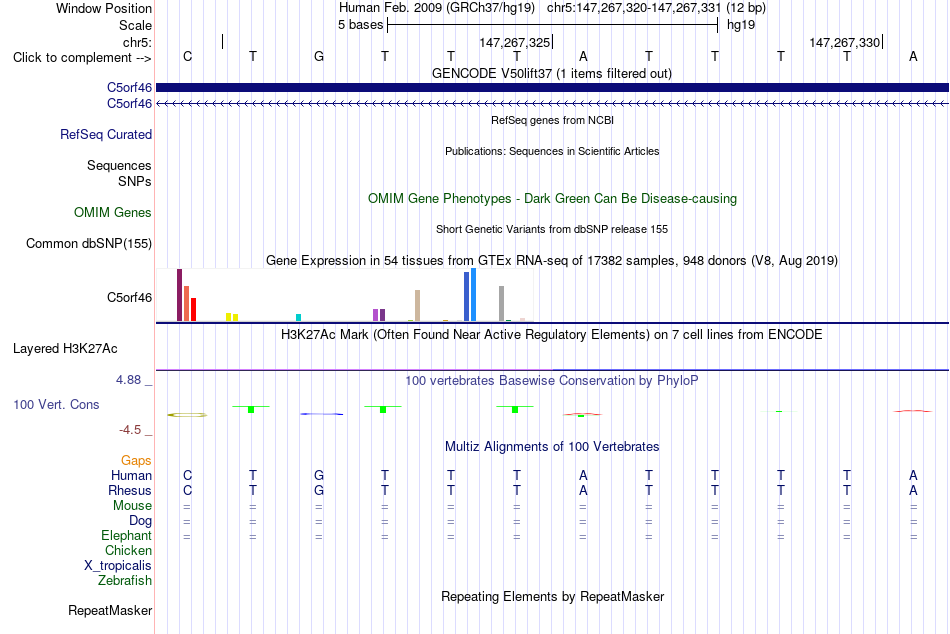This screenshot has width=950, height=634.
Task: Click the 100 Vert. Cons track label
Action: 56,405
